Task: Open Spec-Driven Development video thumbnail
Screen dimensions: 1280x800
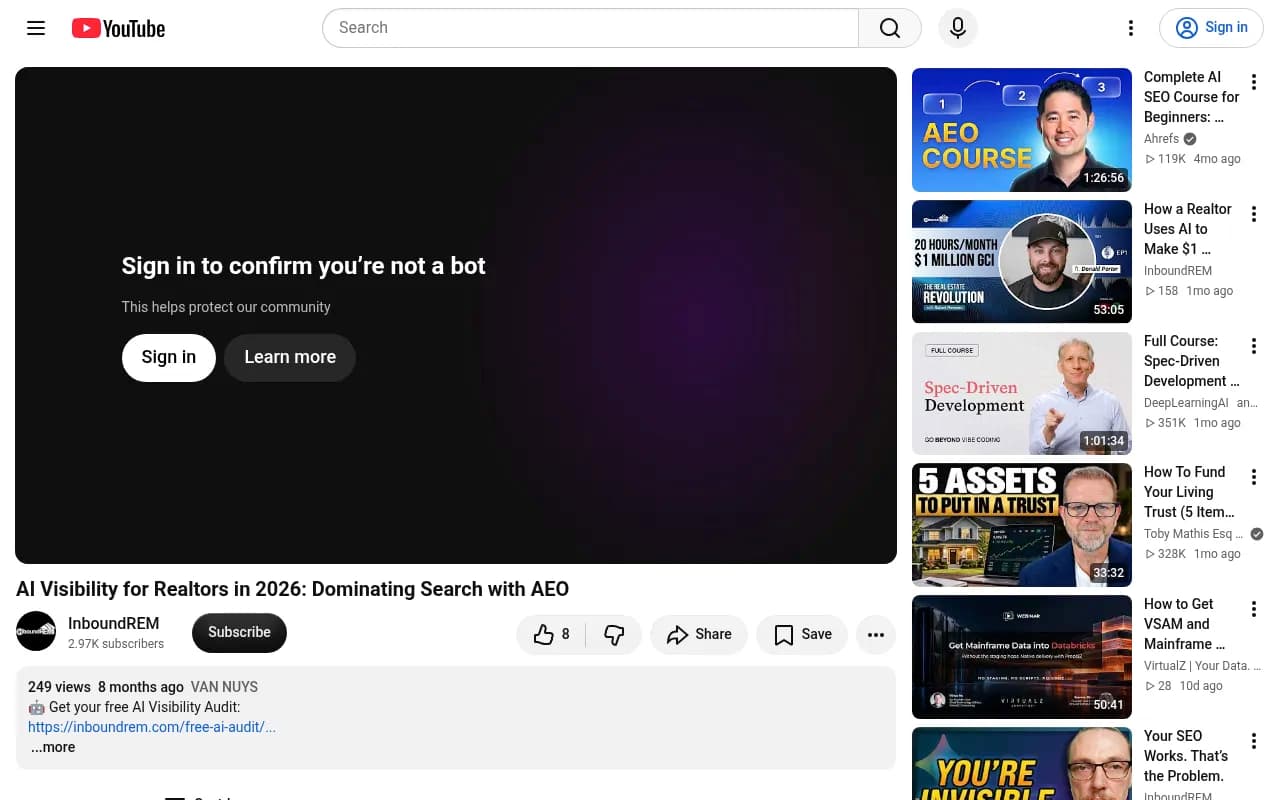Action: pyautogui.click(x=1022, y=393)
